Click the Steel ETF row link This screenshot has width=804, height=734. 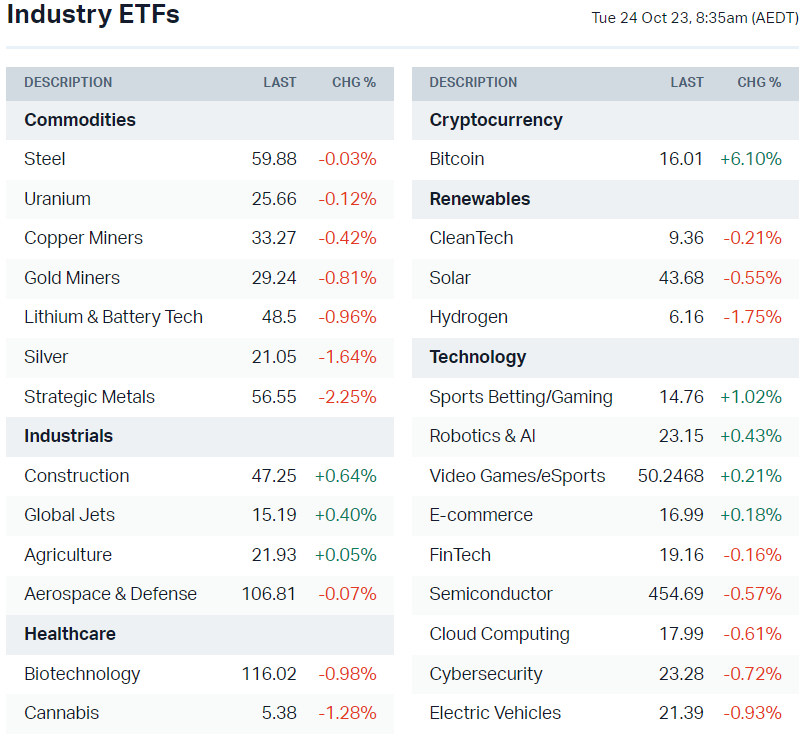pos(45,159)
